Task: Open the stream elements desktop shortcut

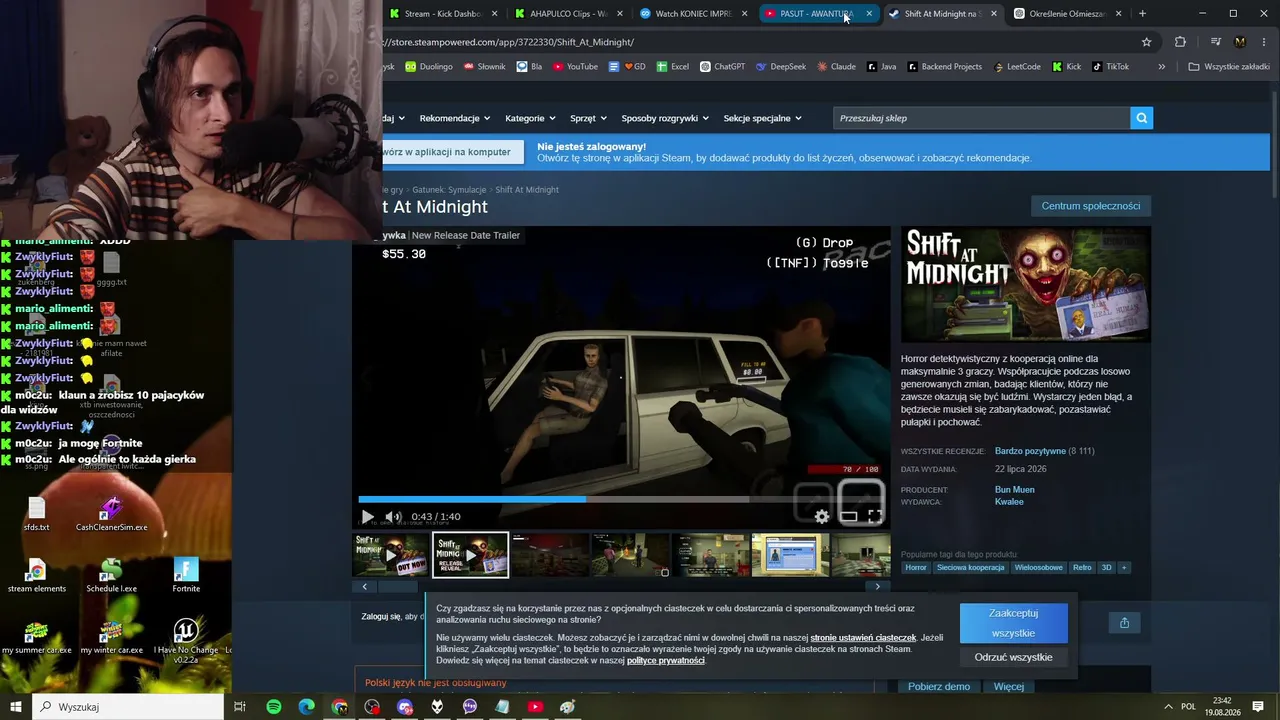Action: point(37,575)
